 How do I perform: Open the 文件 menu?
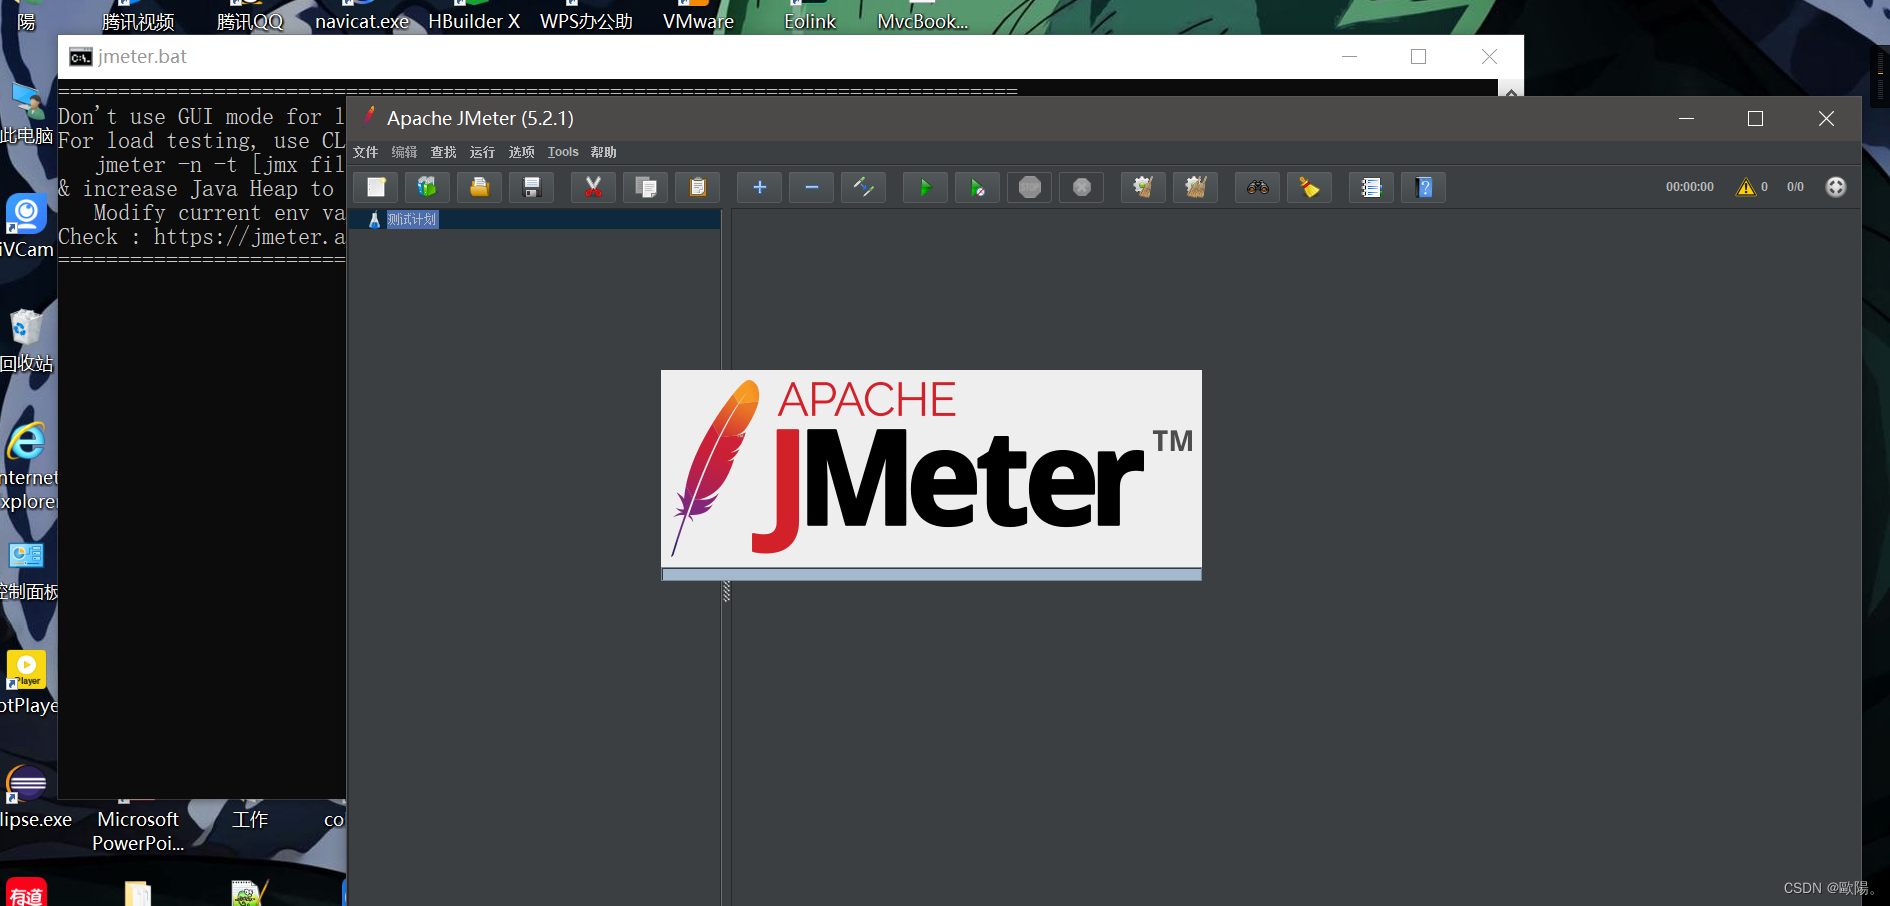coord(366,152)
